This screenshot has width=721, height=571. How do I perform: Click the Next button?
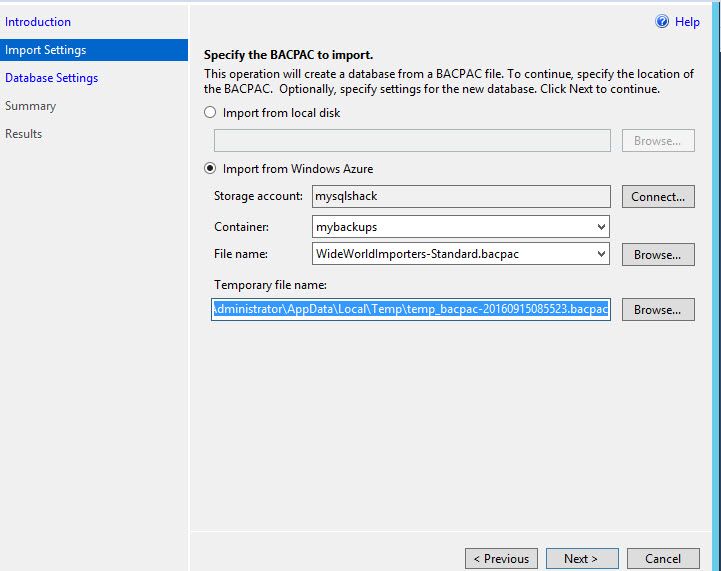tap(581, 559)
